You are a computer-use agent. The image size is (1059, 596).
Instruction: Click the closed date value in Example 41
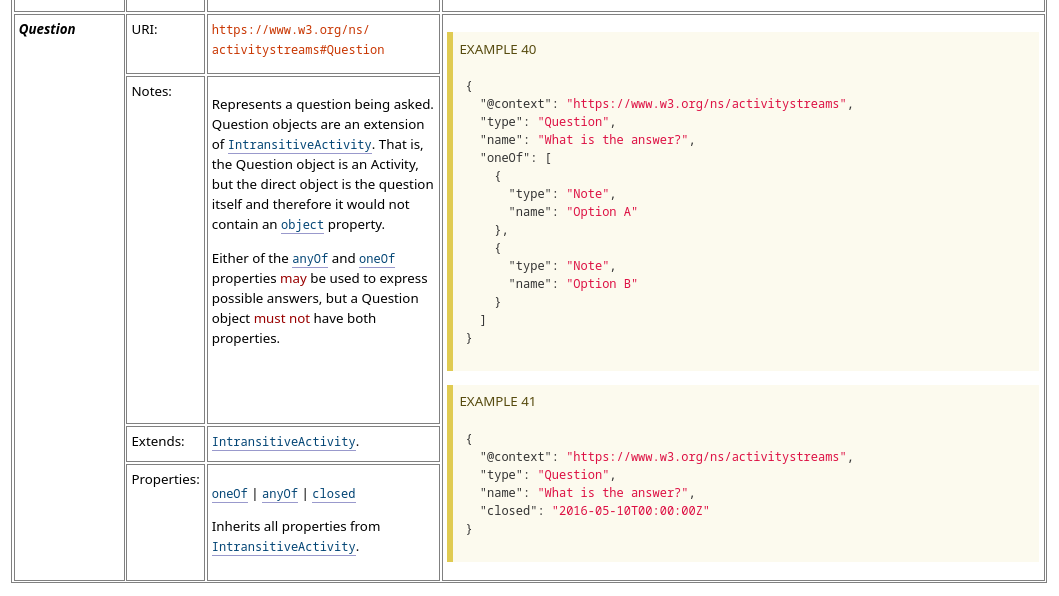(631, 511)
